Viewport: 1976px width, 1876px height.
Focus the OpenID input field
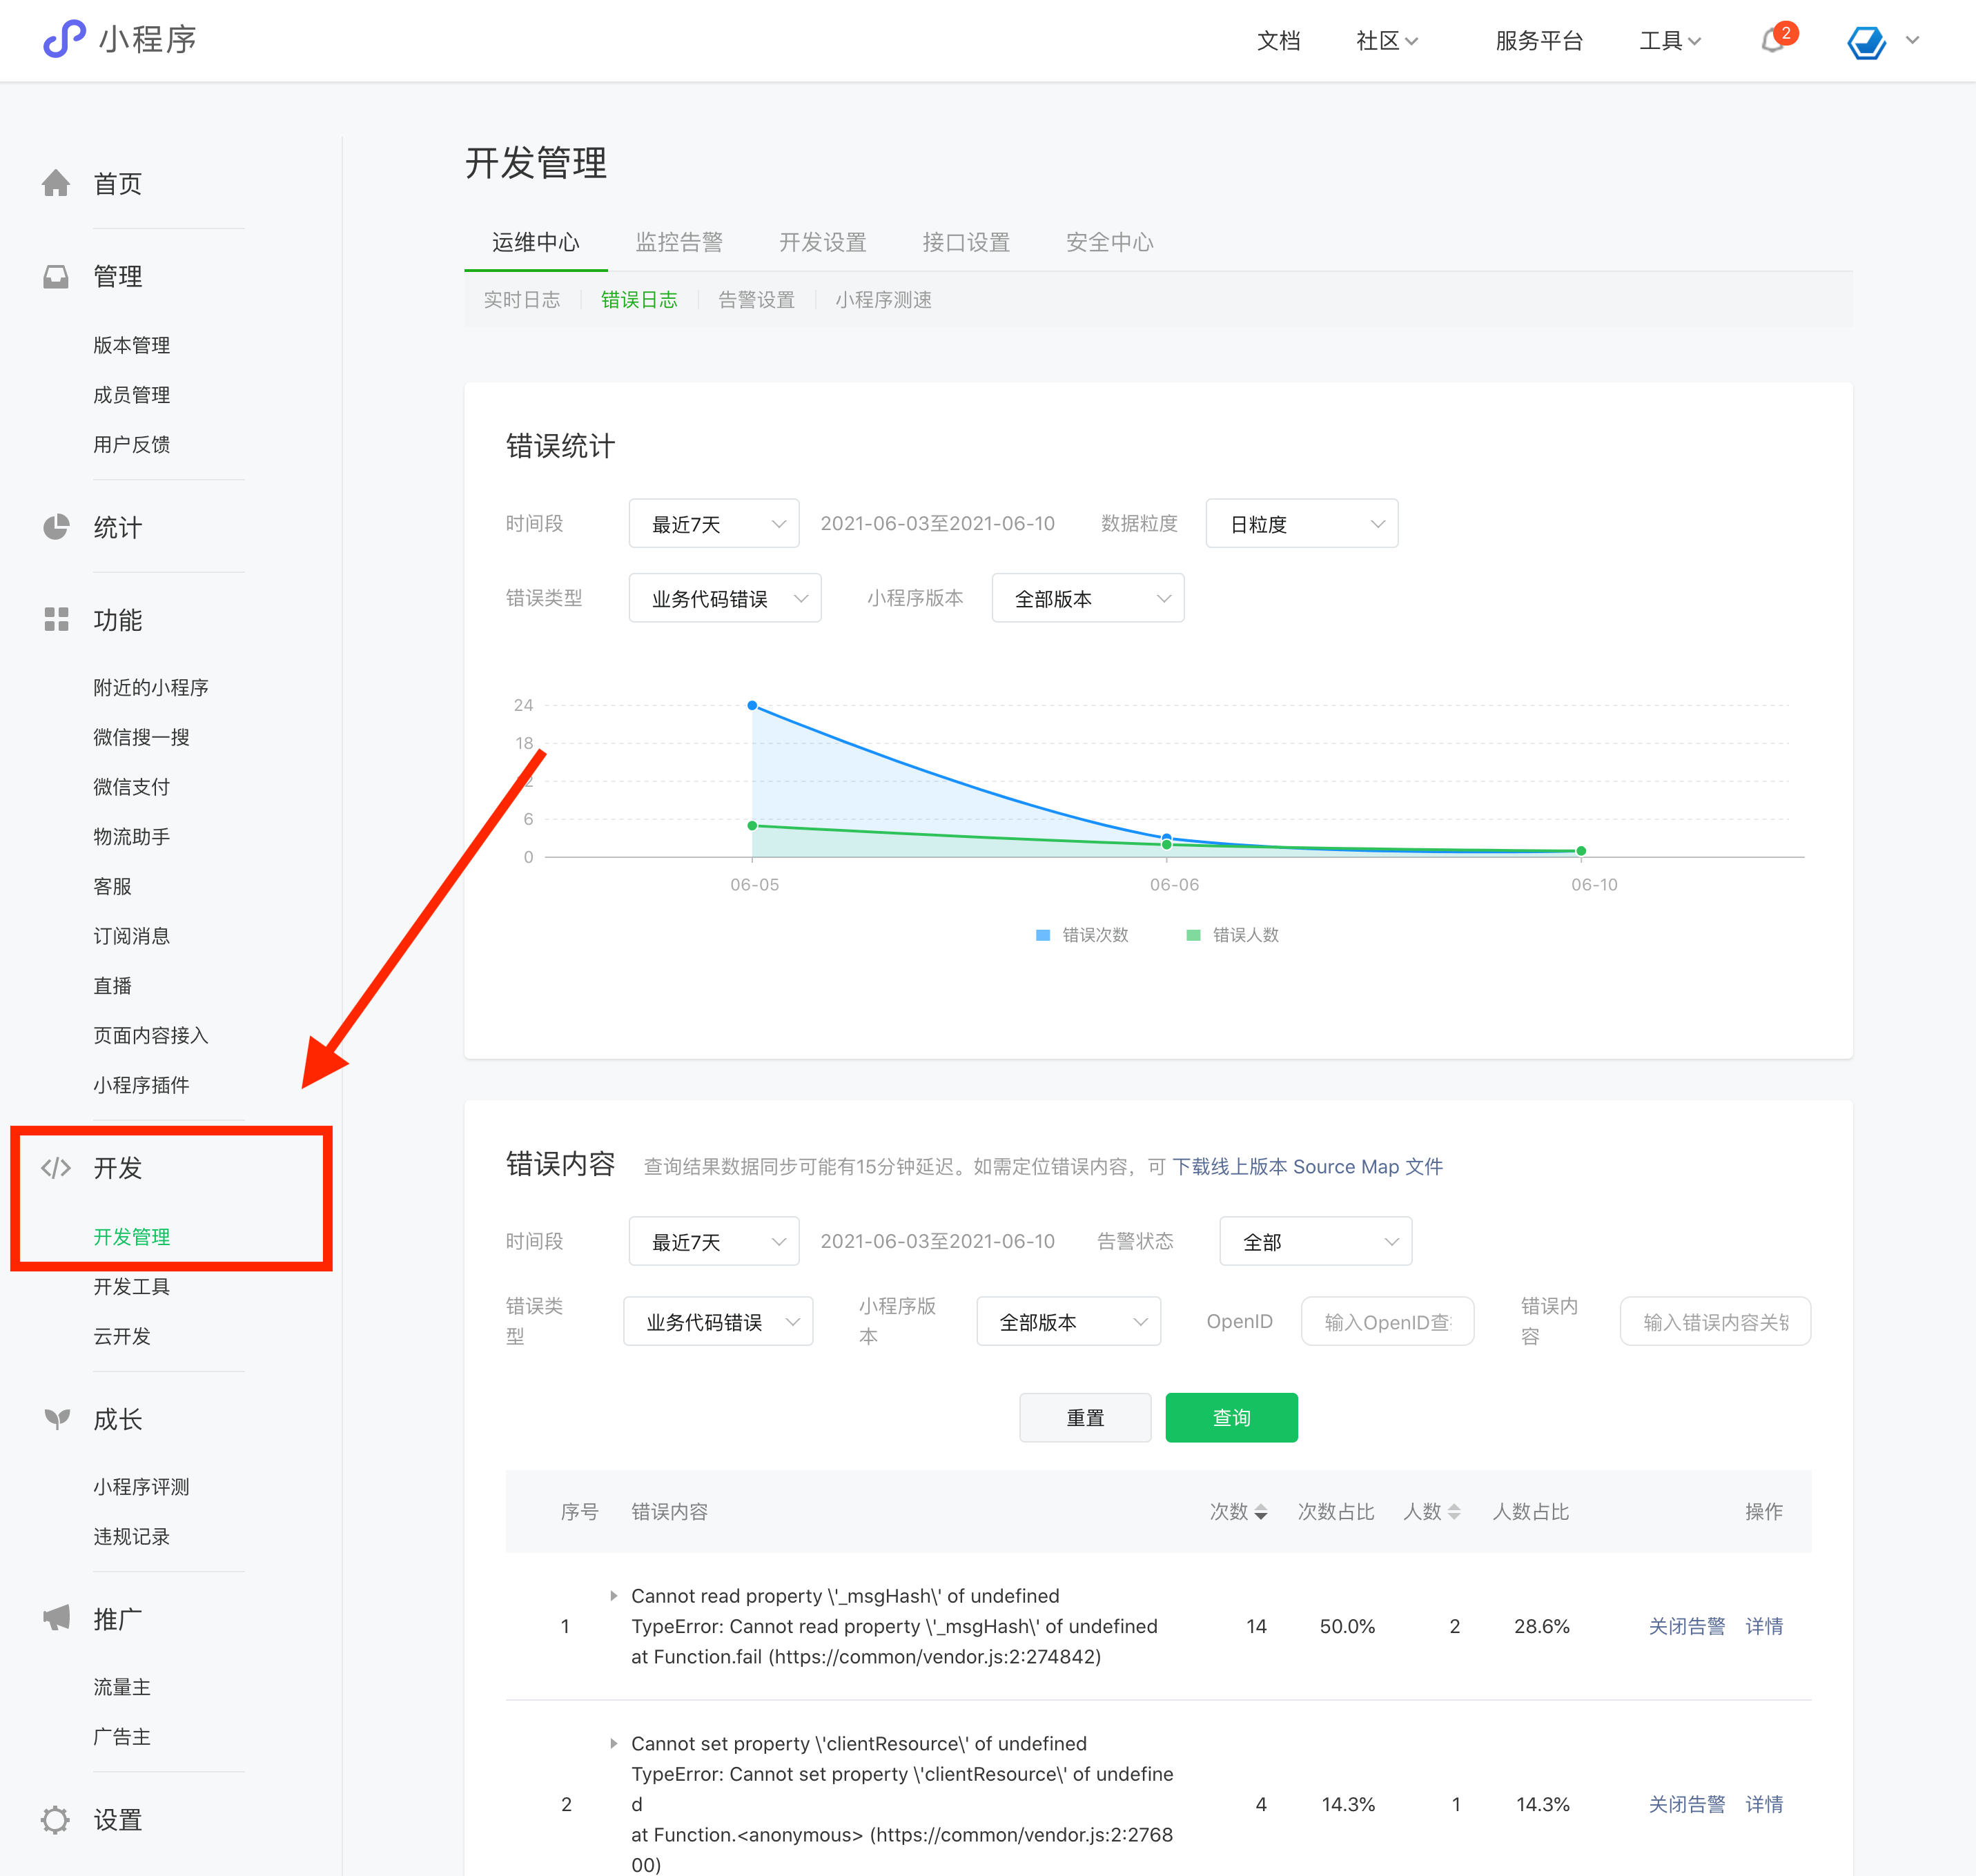tap(1387, 1321)
